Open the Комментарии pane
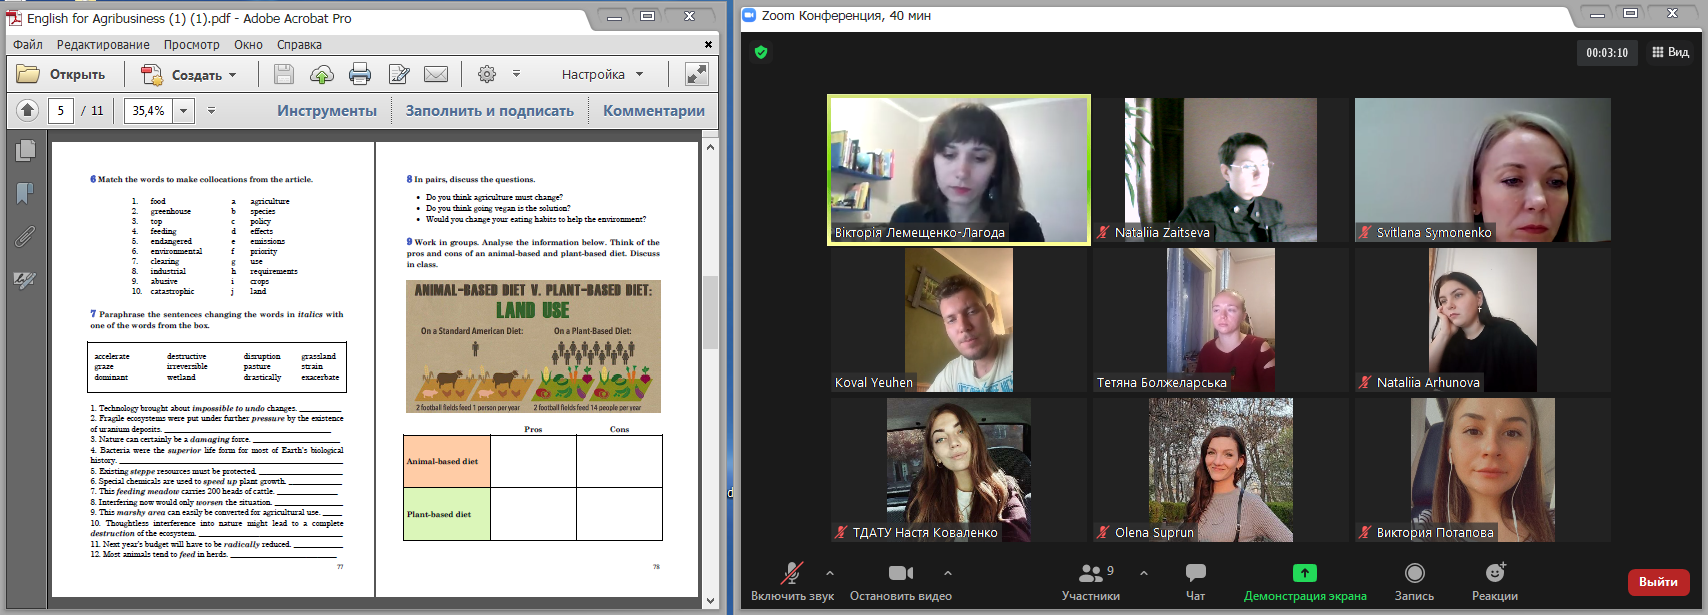The width and height of the screenshot is (1708, 615). point(654,111)
